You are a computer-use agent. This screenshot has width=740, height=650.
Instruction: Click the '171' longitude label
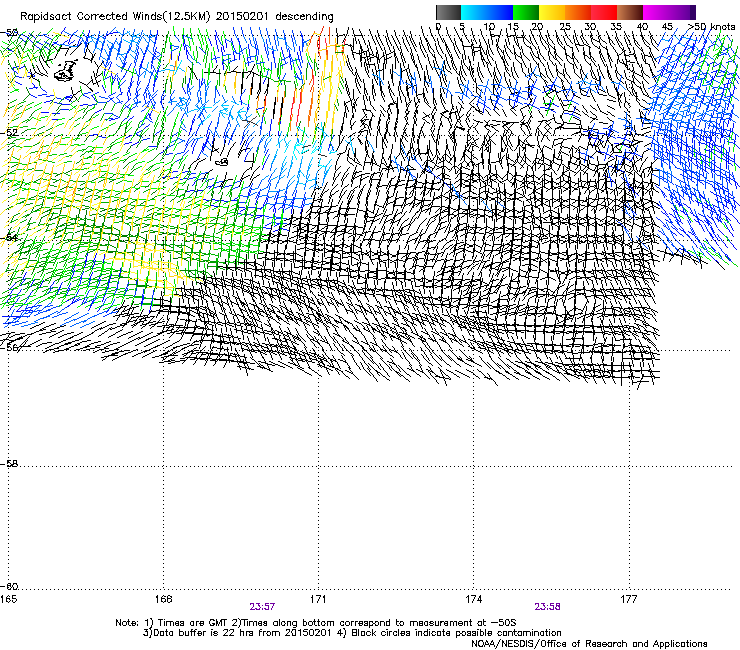point(318,599)
